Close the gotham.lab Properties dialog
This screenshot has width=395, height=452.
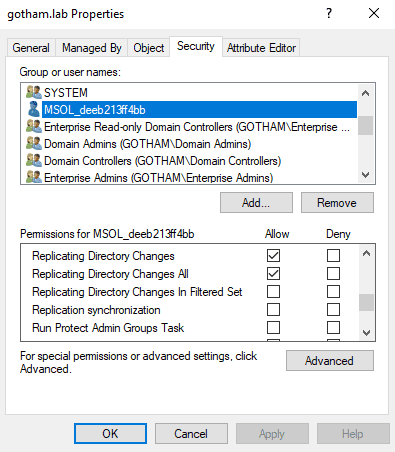[x=374, y=13]
